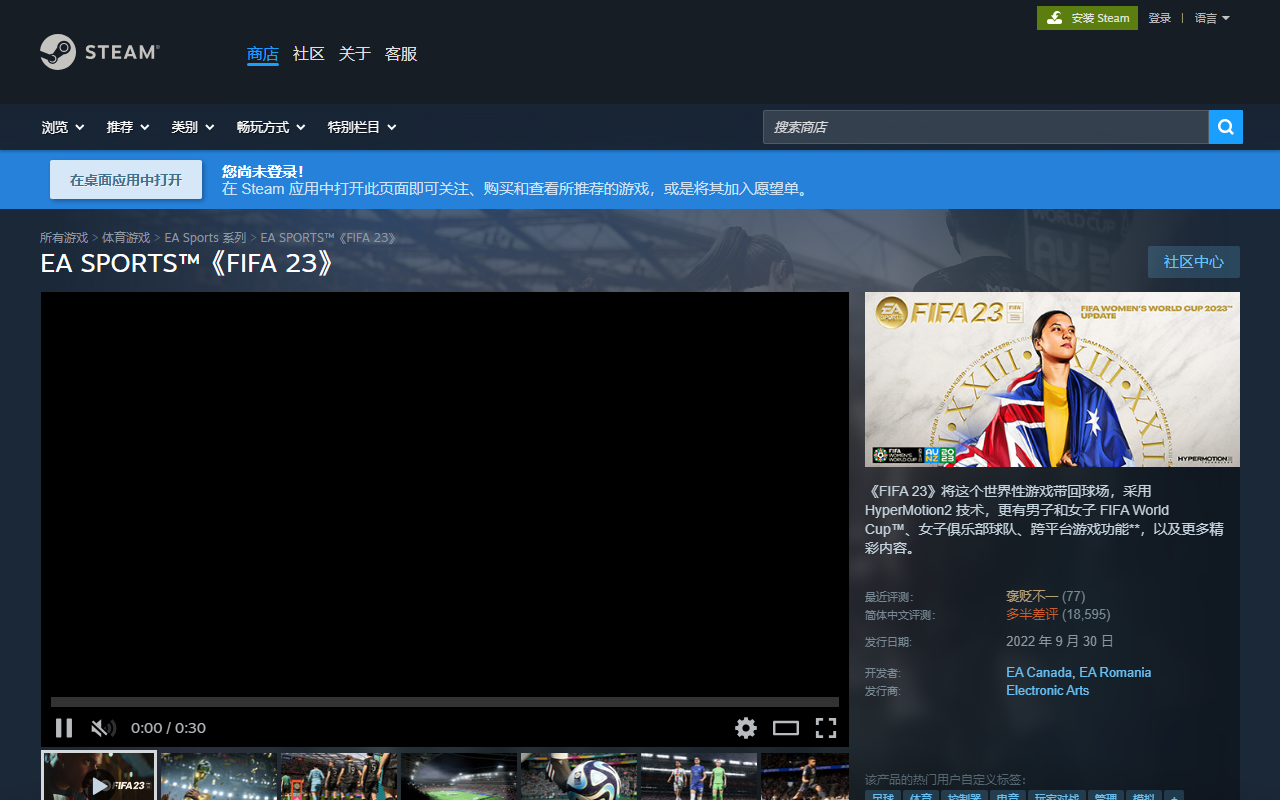Expand the 畅玩方式 ways to play menu
The image size is (1280, 800).
tap(271, 127)
